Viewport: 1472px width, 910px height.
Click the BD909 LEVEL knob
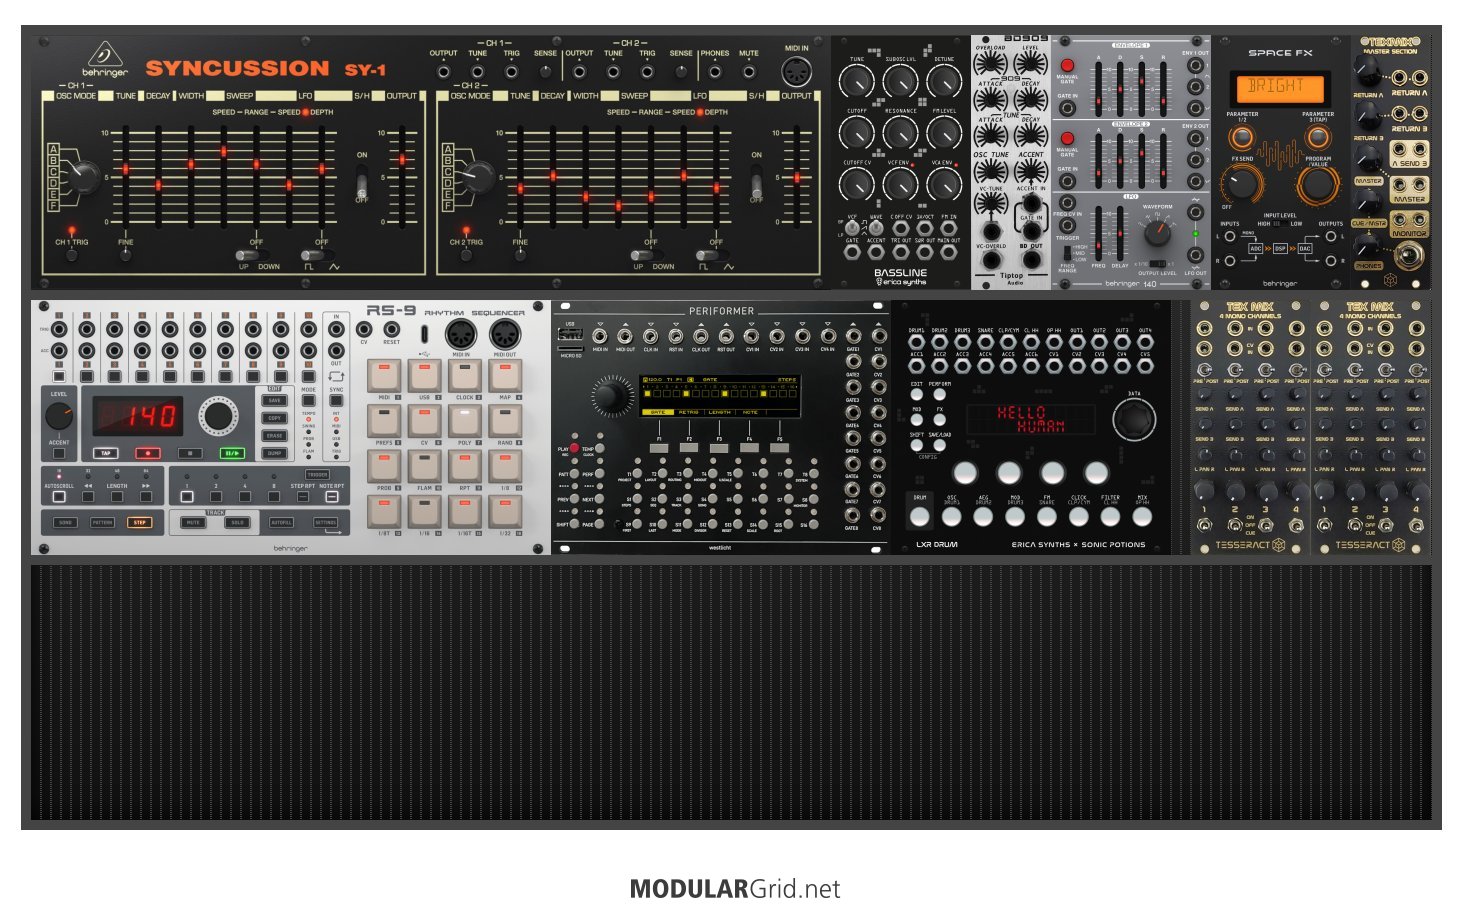(1030, 65)
